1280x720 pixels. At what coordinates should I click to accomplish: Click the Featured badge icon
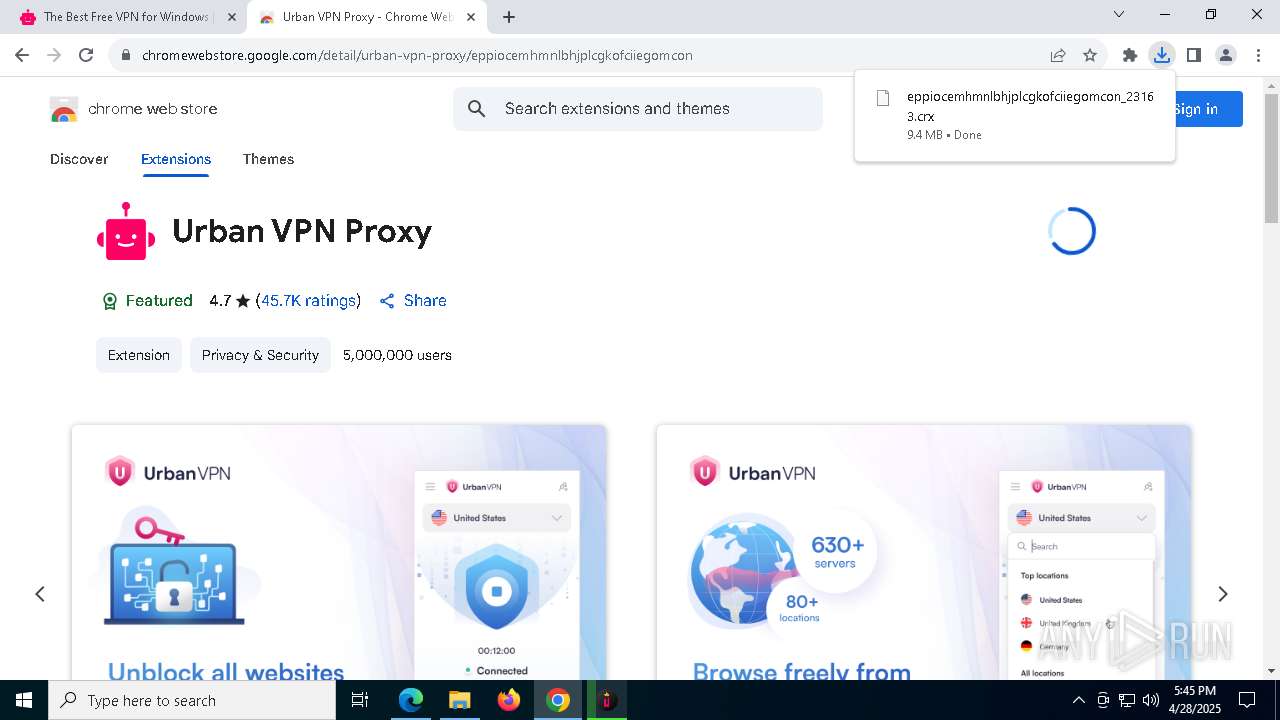(110, 301)
